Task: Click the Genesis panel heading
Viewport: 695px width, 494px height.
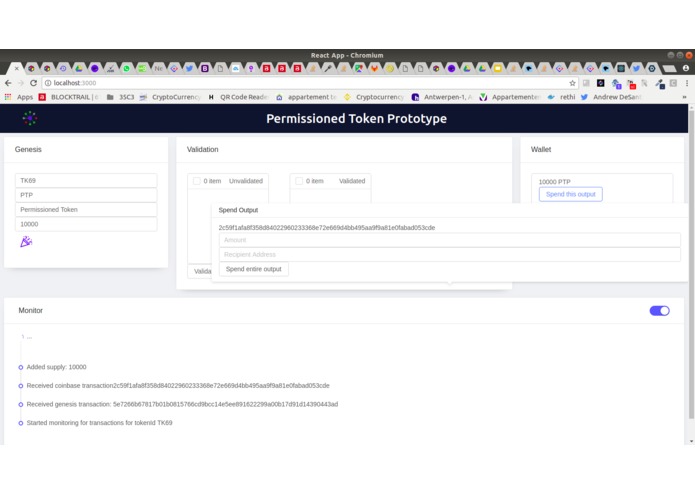Action: pos(28,149)
